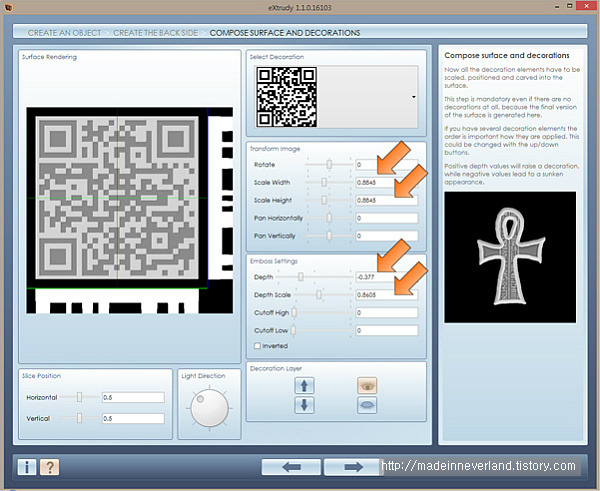Adjust the Scale Height slider handle
Viewport: 600px width, 491px height.
pos(324,200)
